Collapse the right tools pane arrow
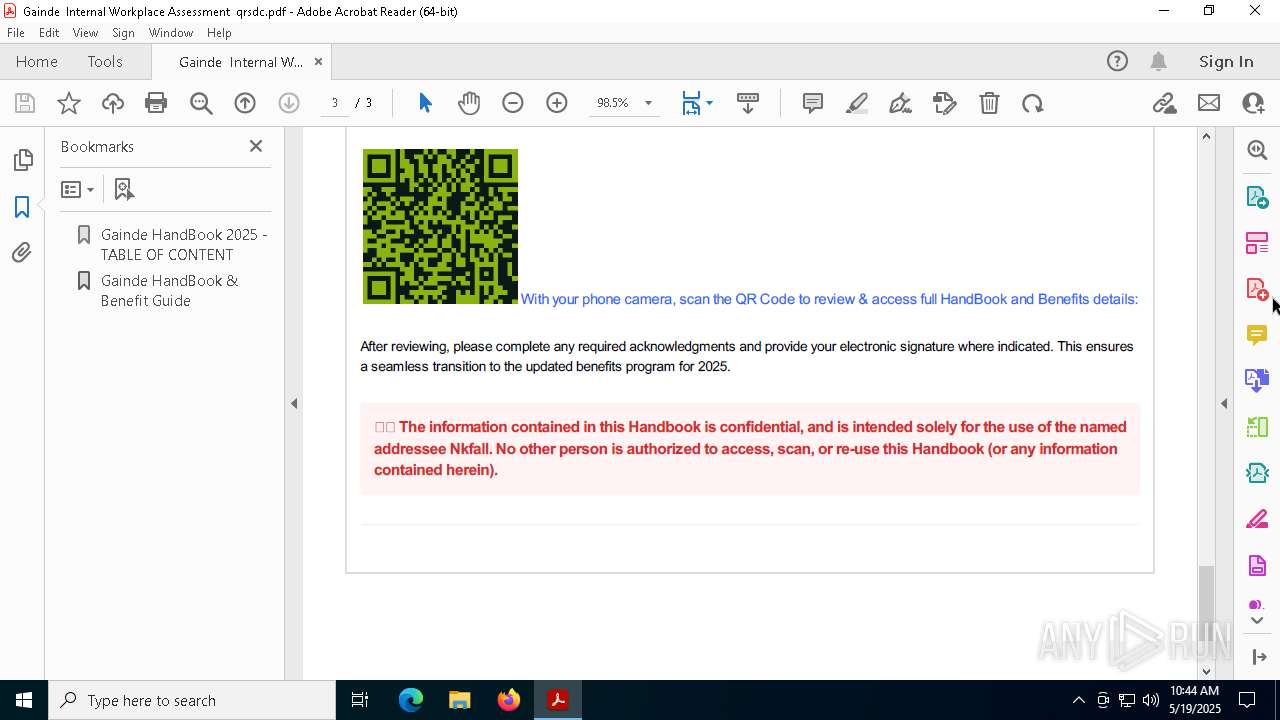The image size is (1280, 720). [x=1224, y=404]
